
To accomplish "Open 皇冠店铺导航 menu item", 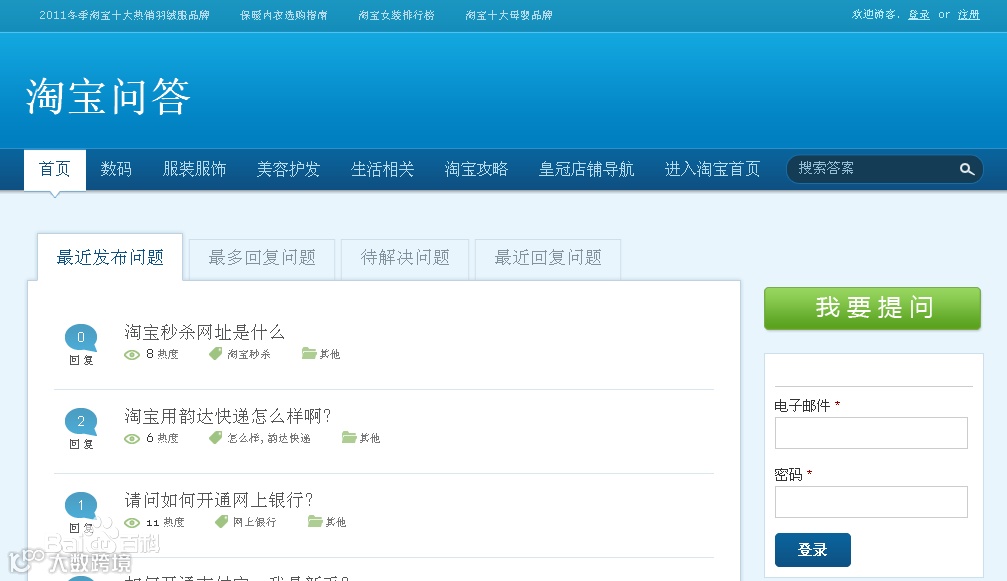I will coord(586,169).
